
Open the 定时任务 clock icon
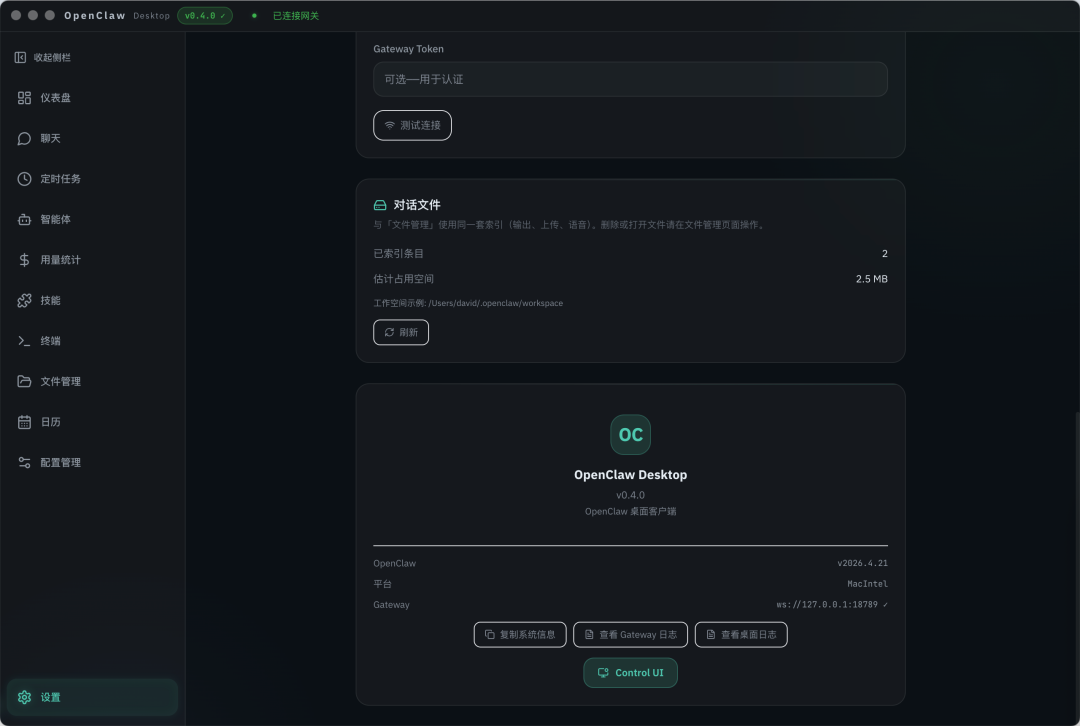24,179
